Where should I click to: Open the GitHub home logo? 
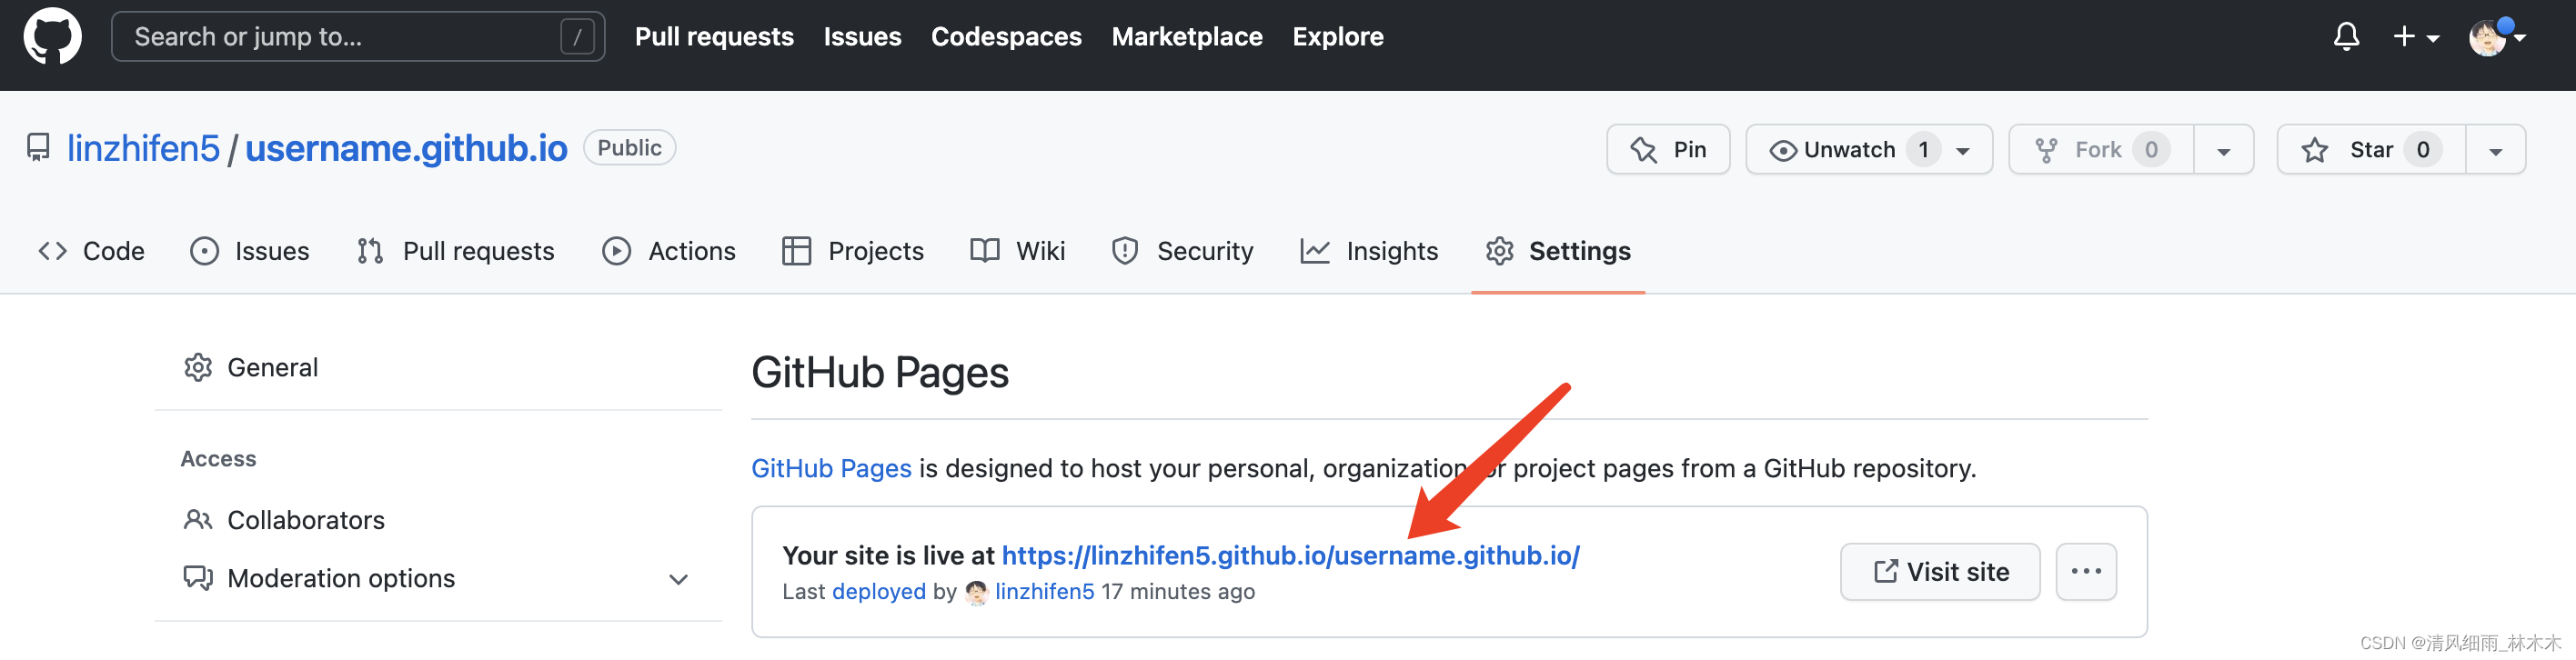pyautogui.click(x=52, y=36)
